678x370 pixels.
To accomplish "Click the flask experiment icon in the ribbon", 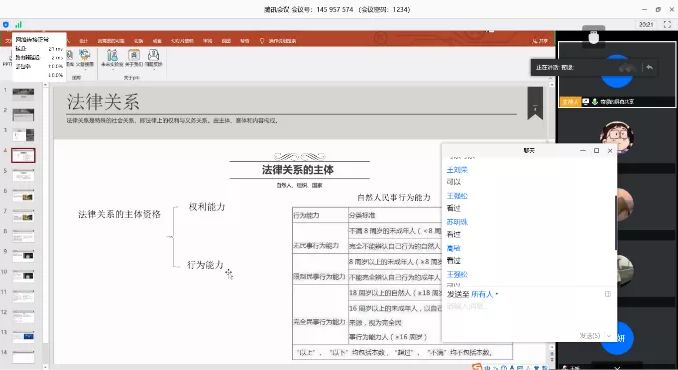I will (112, 55).
